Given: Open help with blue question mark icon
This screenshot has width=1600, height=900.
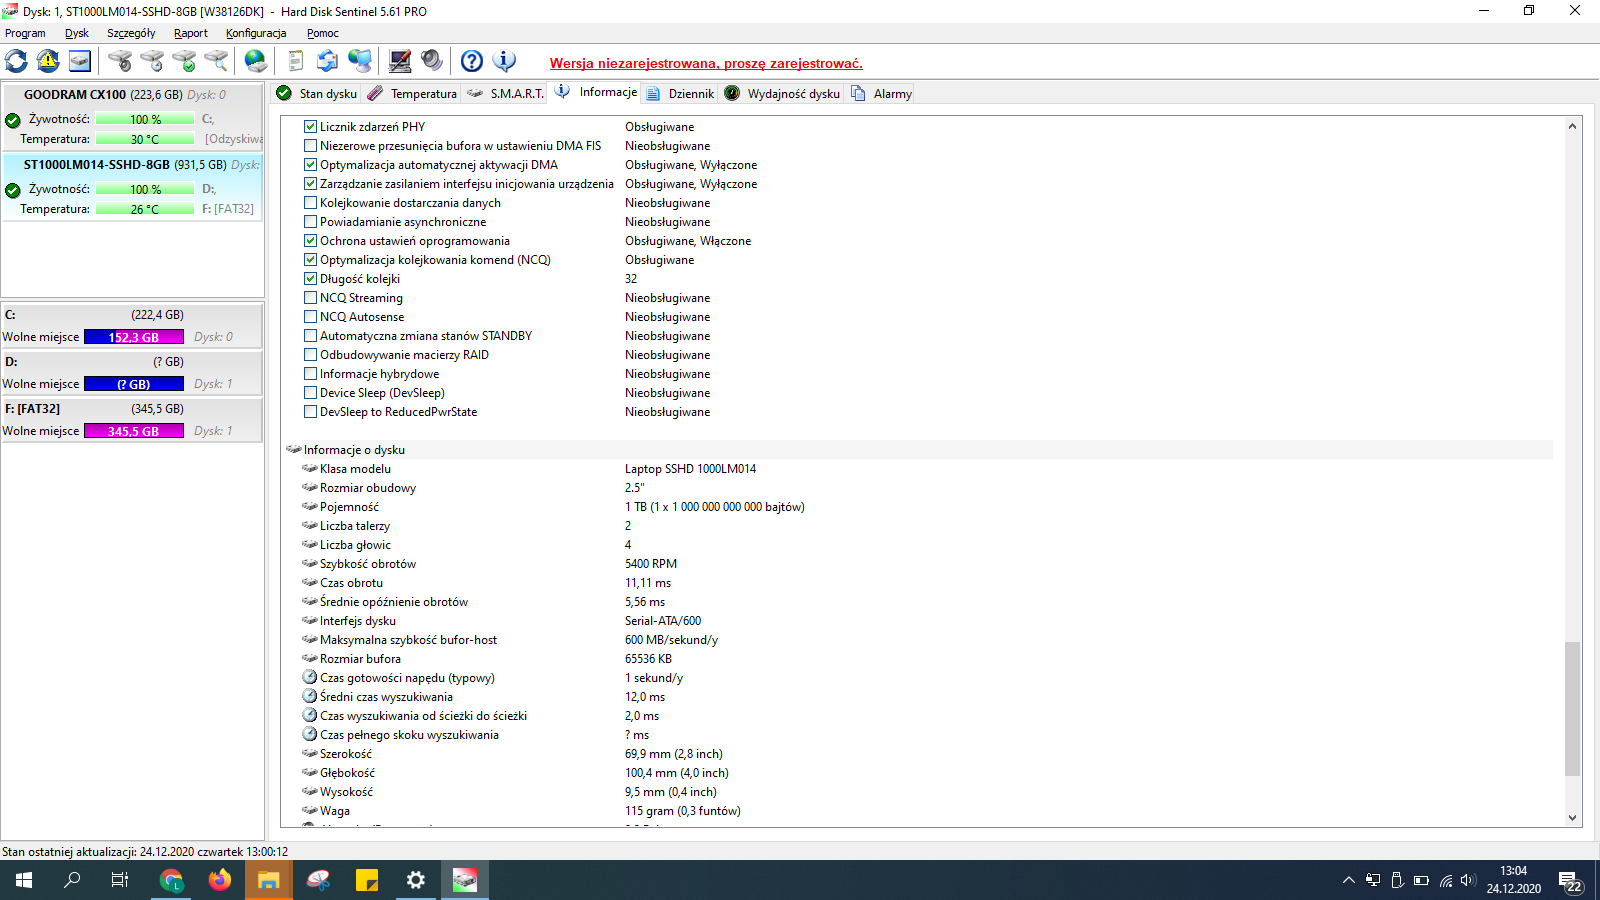Looking at the screenshot, I should coord(472,61).
